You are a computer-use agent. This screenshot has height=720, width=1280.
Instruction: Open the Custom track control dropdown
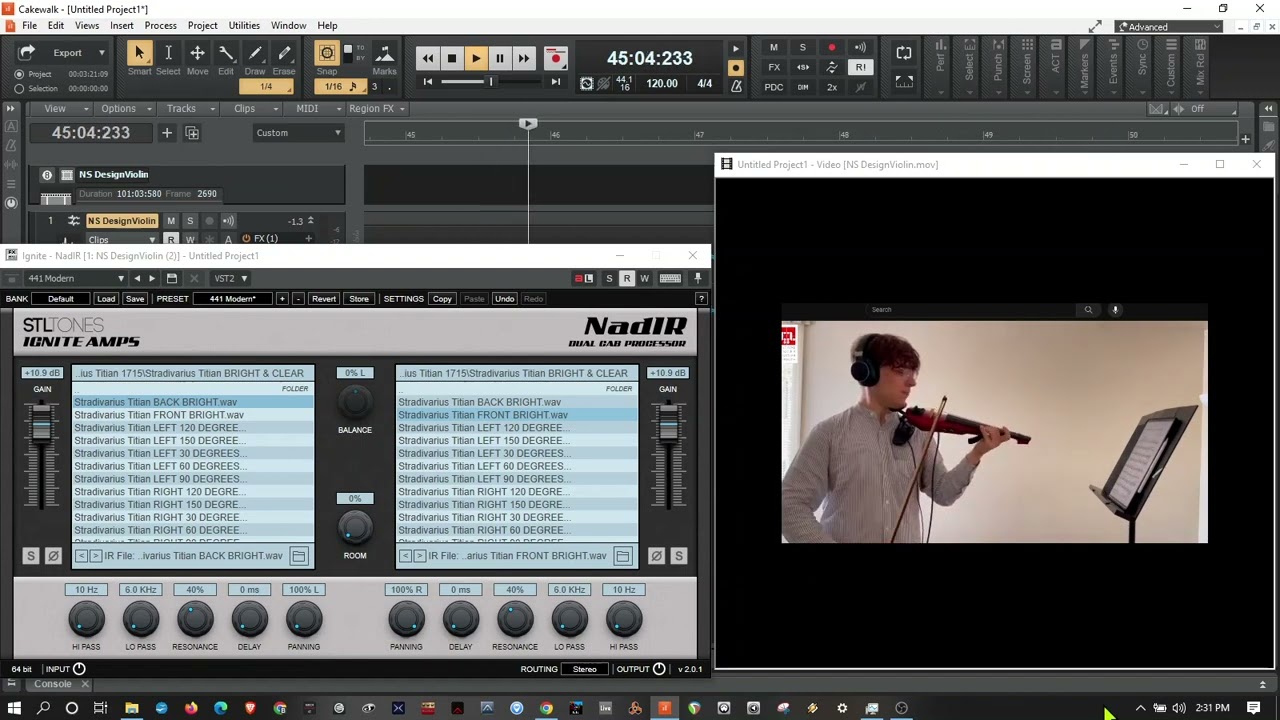pos(299,133)
